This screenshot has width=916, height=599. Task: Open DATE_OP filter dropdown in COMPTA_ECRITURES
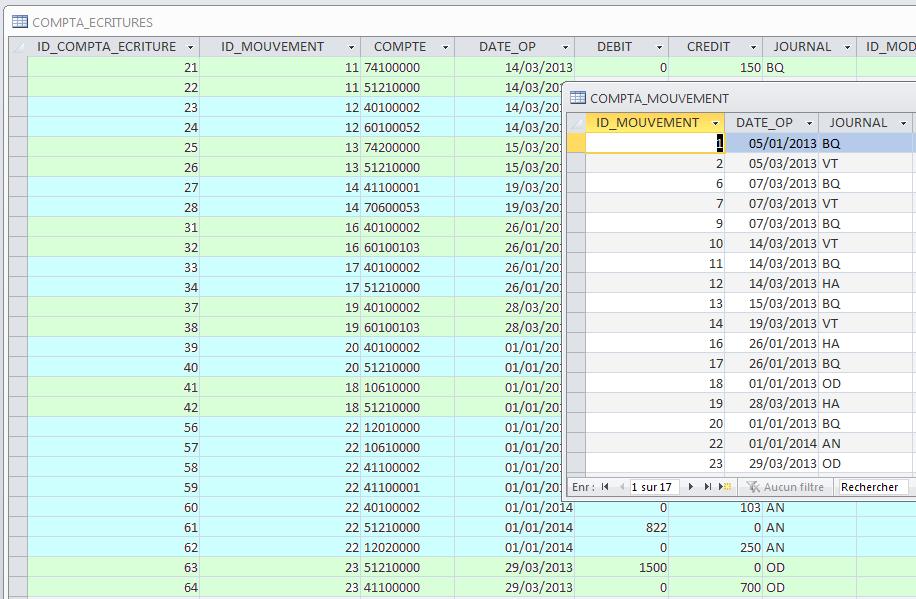pyautogui.click(x=565, y=47)
